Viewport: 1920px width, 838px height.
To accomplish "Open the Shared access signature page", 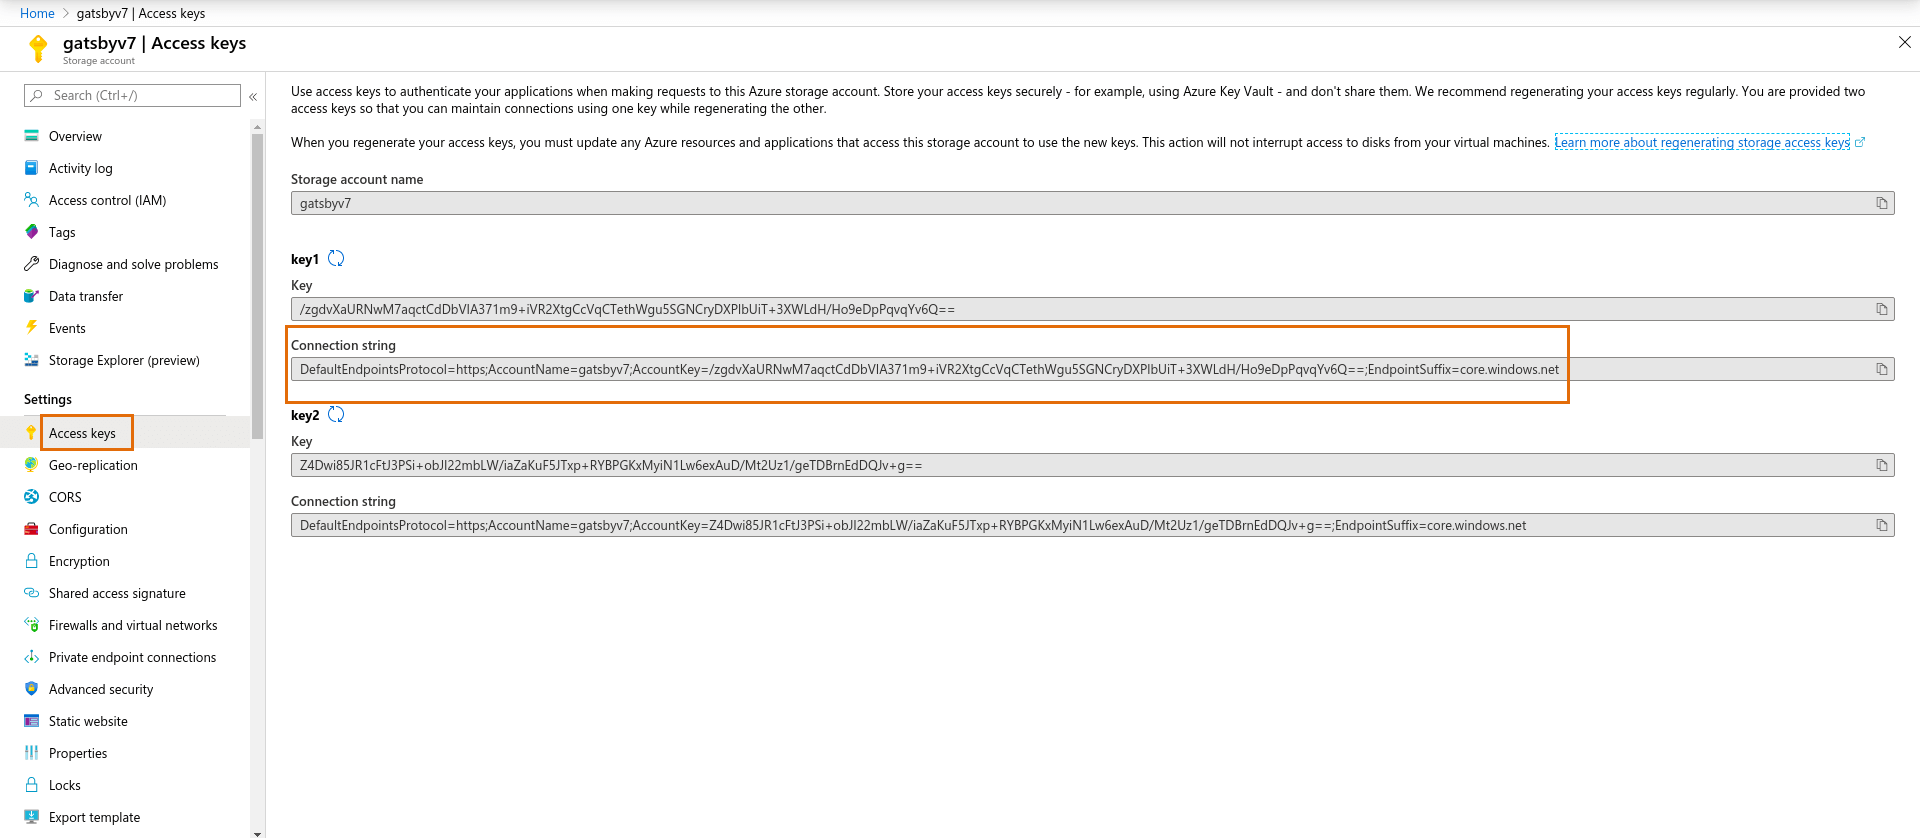I will point(117,593).
